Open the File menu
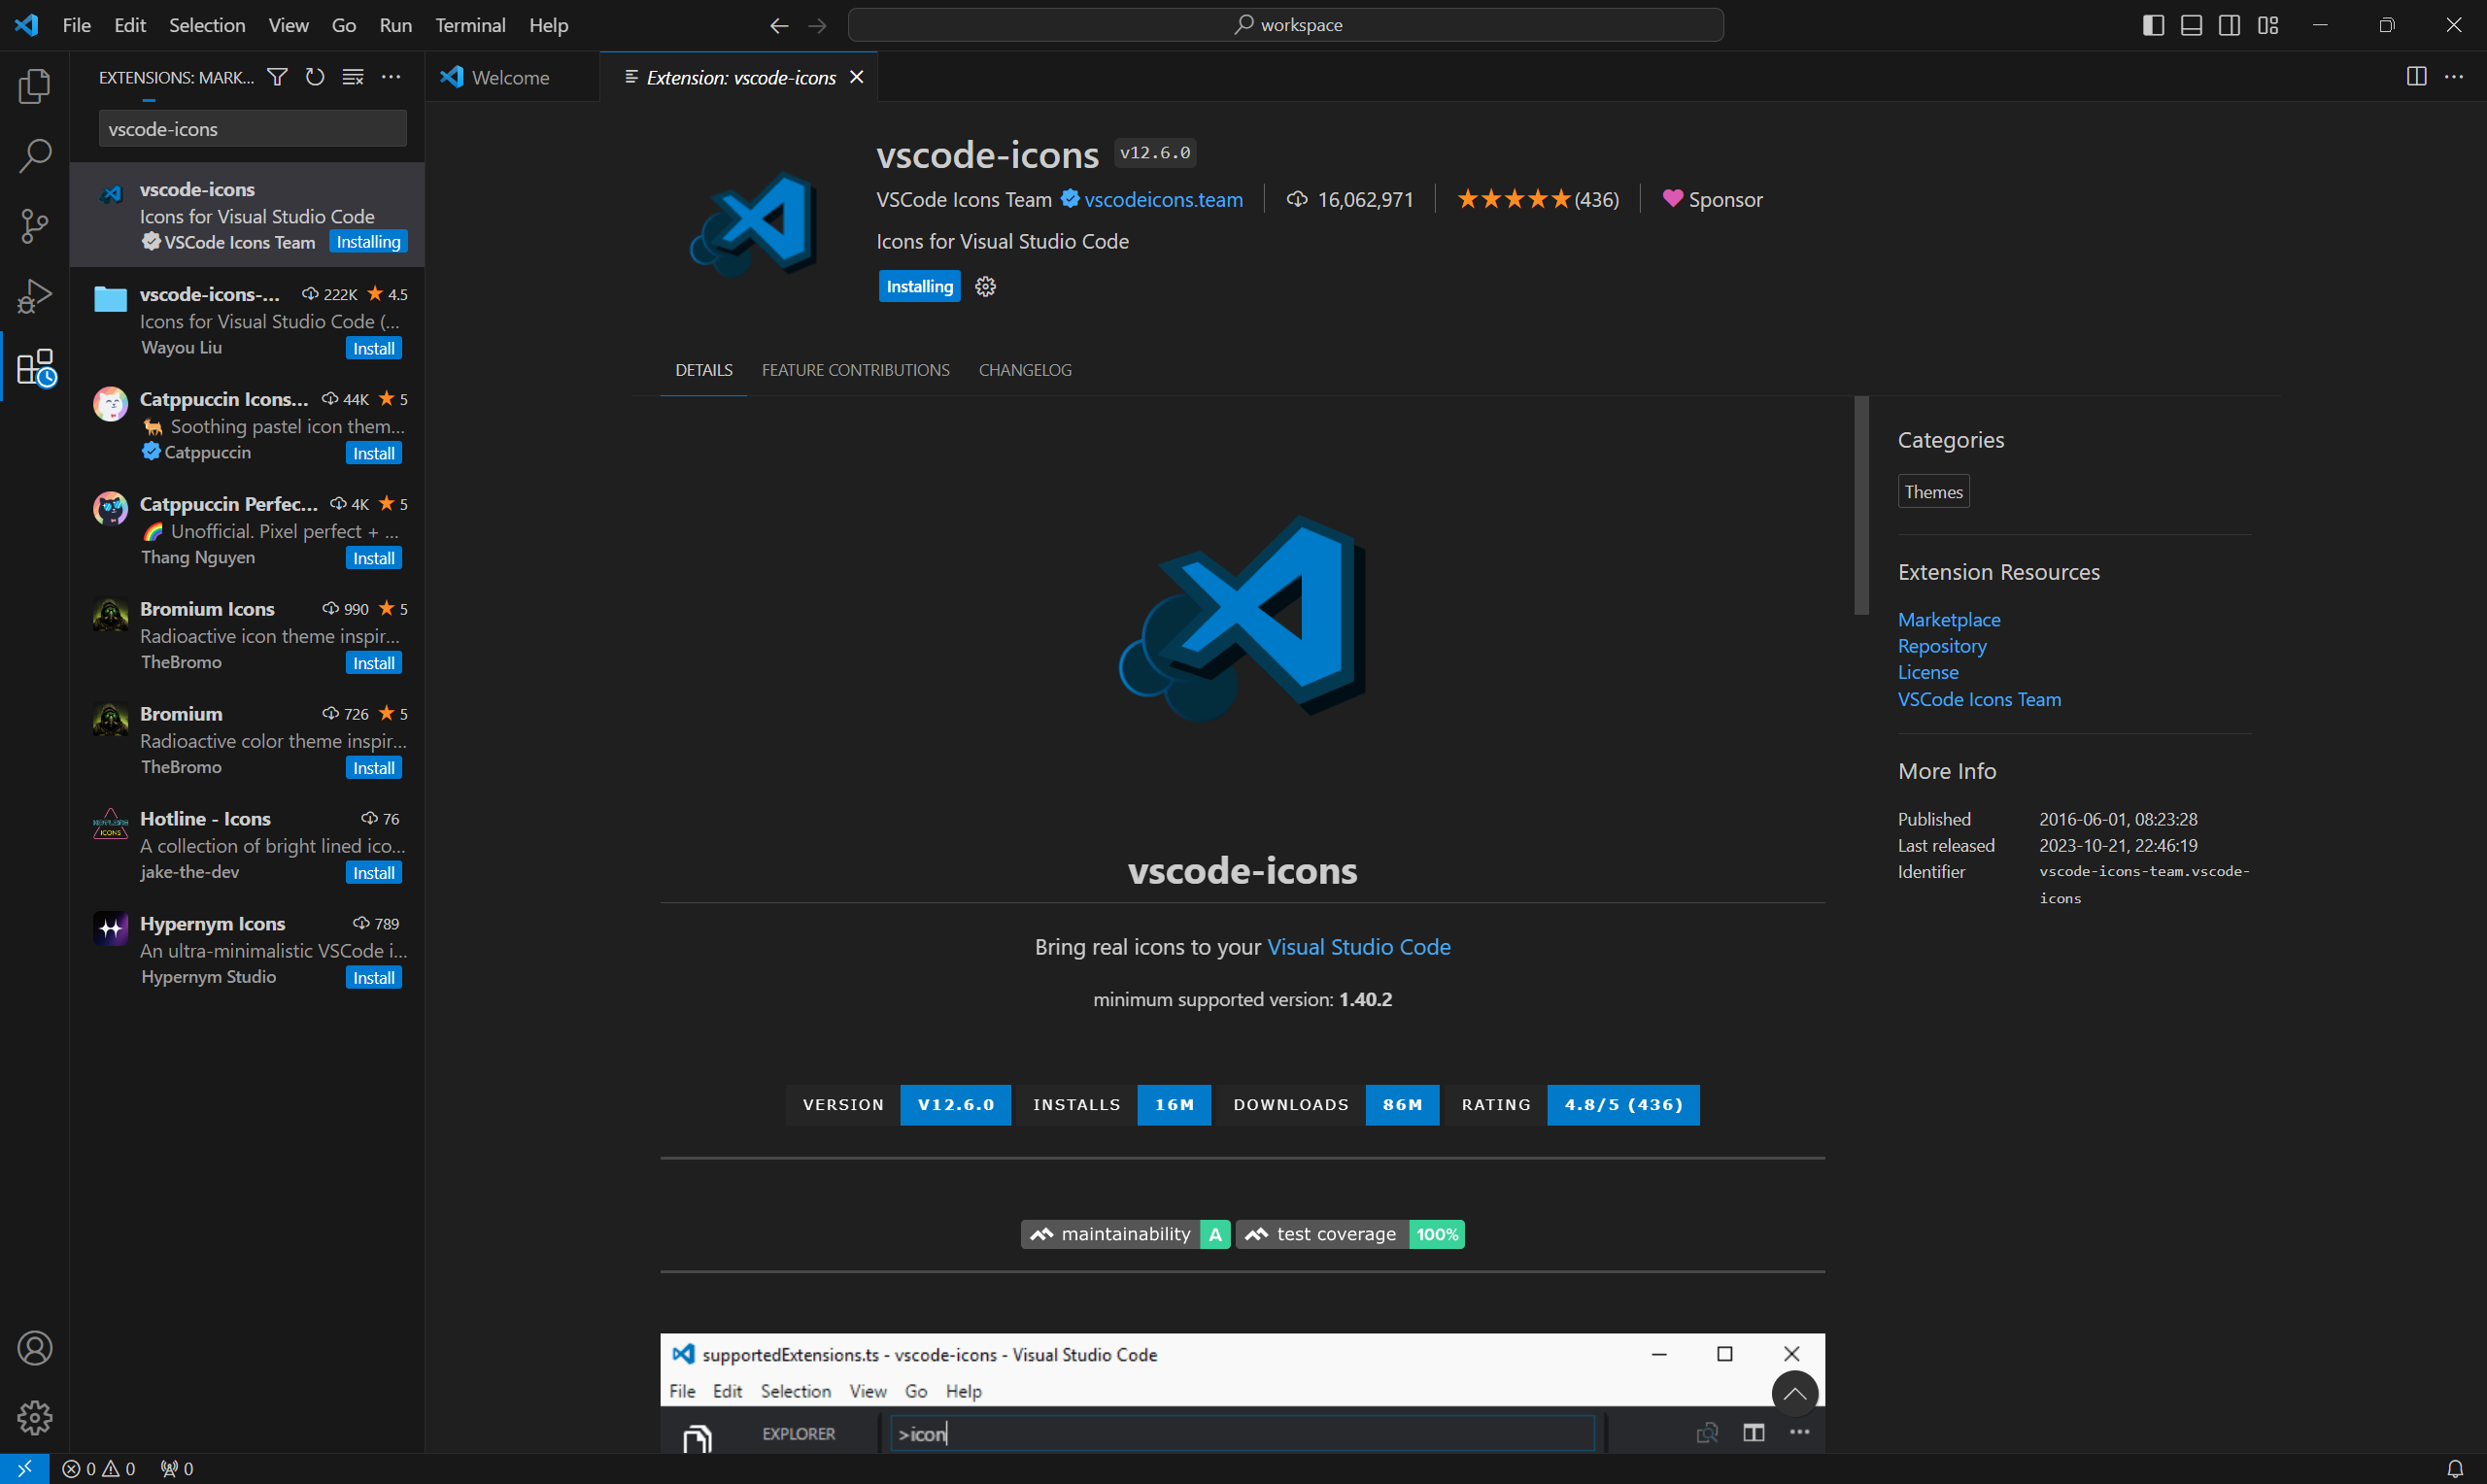Viewport: 2487px width, 1484px height. click(x=76, y=25)
